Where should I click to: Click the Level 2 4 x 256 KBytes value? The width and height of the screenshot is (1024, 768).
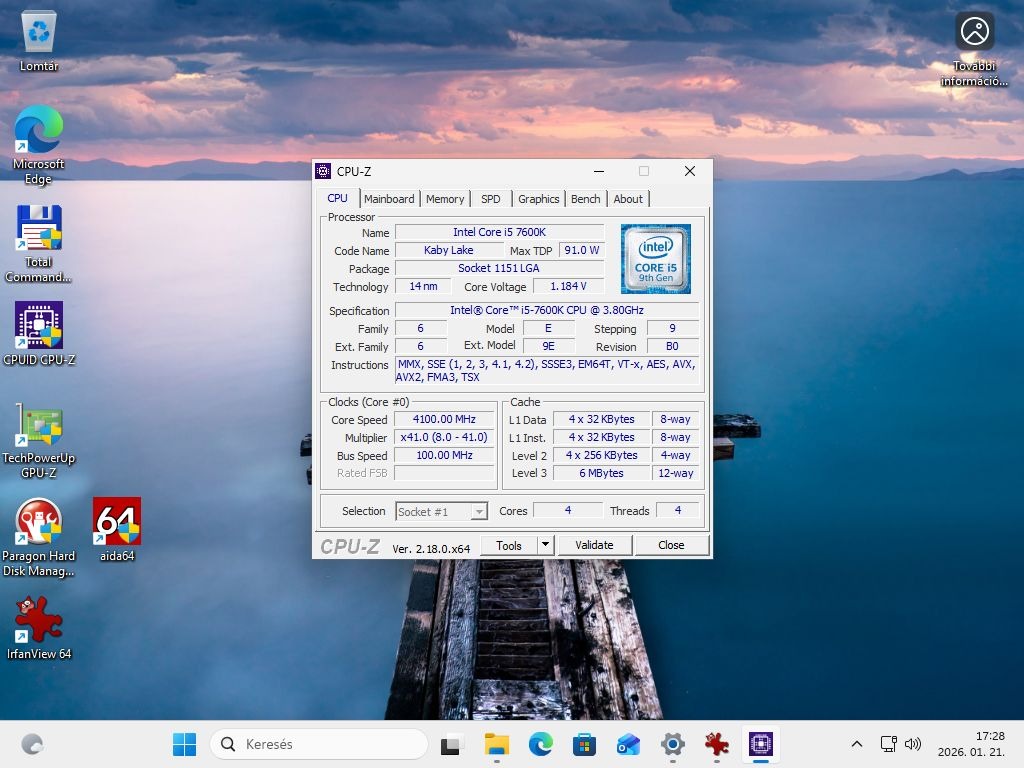(601, 455)
